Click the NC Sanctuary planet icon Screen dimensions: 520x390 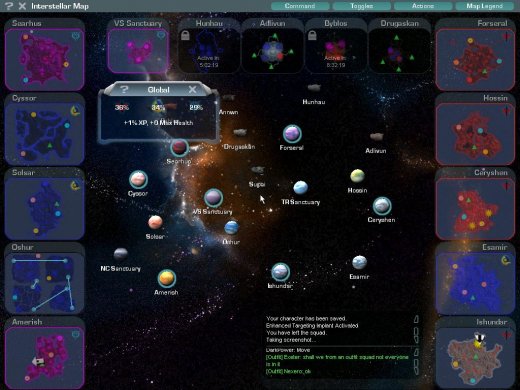(120, 254)
